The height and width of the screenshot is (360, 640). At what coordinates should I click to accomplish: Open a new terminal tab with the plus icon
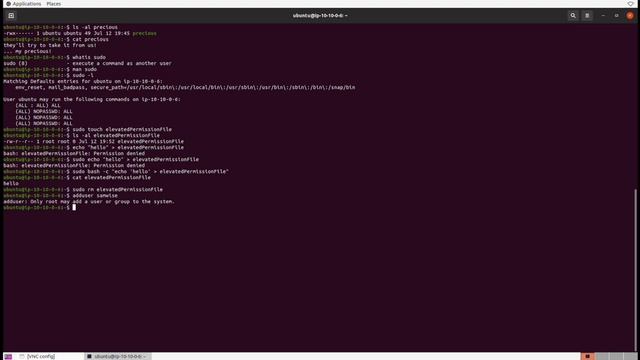click(11, 16)
